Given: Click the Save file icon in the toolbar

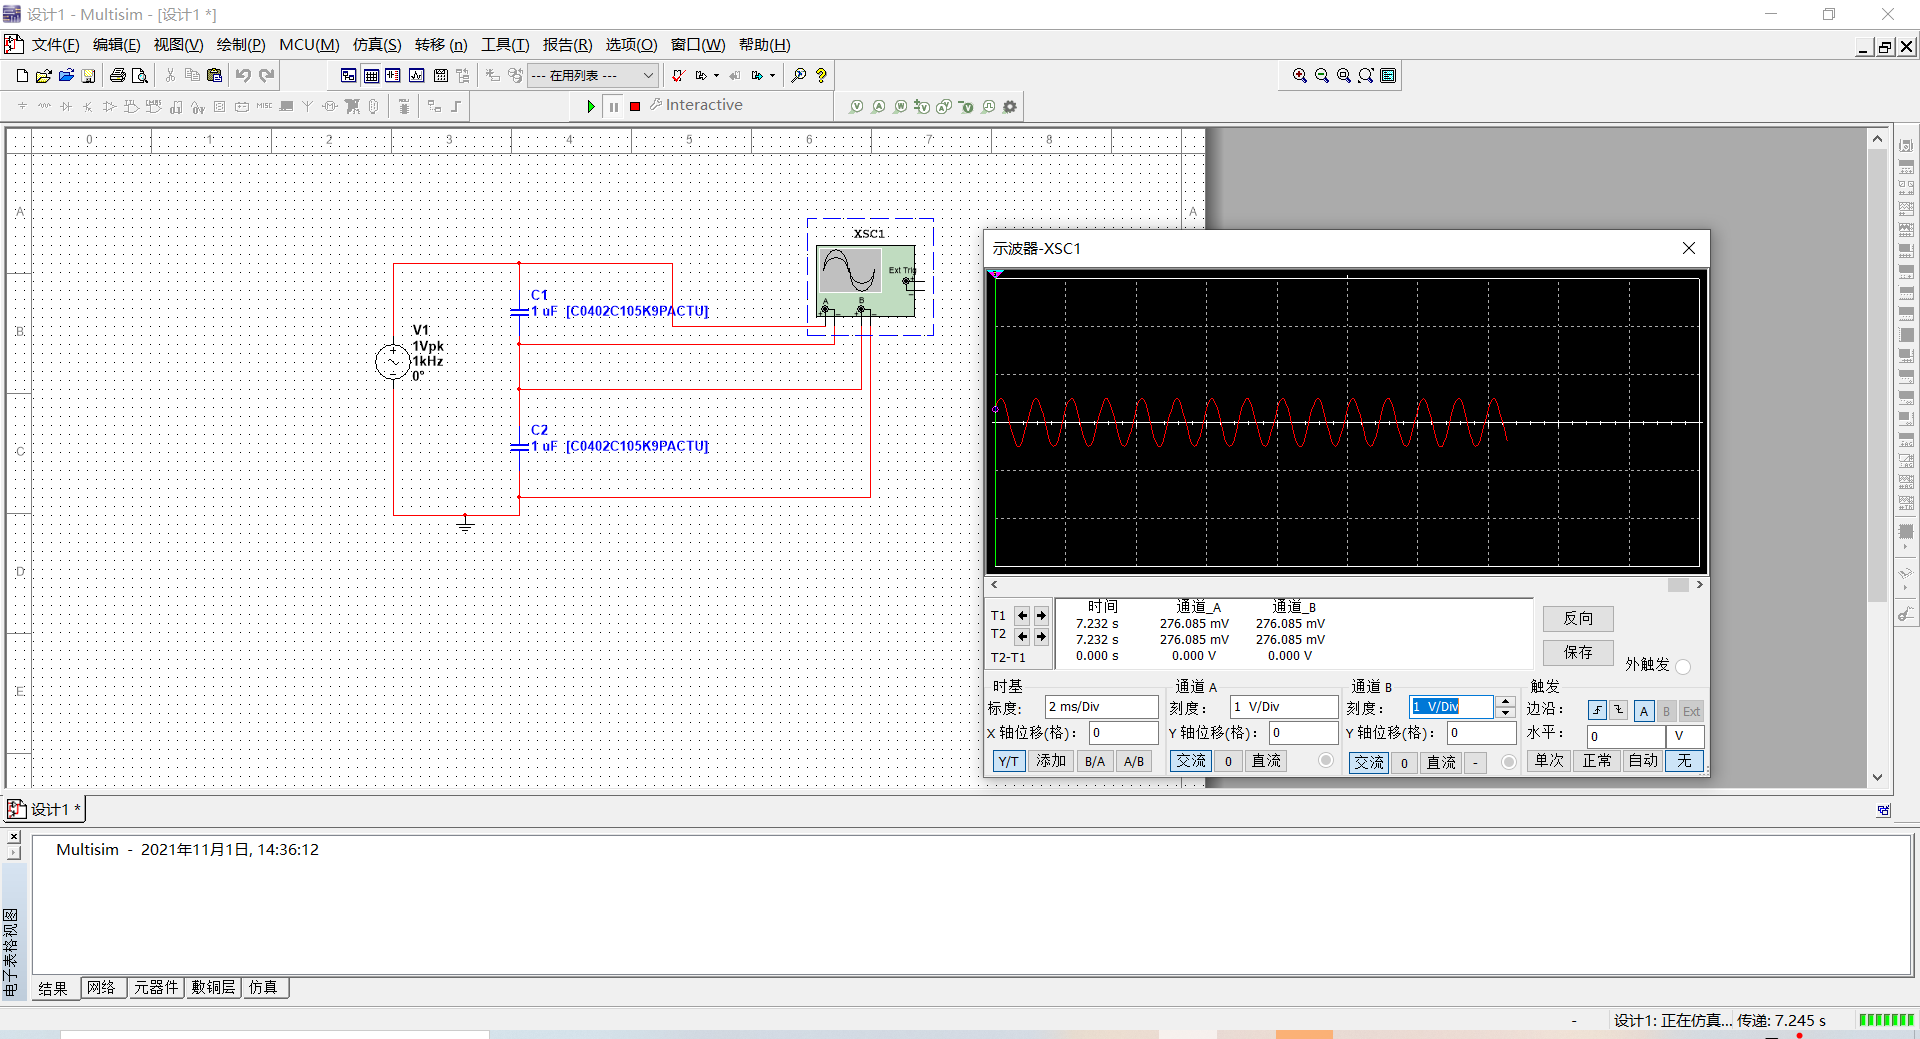Looking at the screenshot, I should click(x=88, y=76).
